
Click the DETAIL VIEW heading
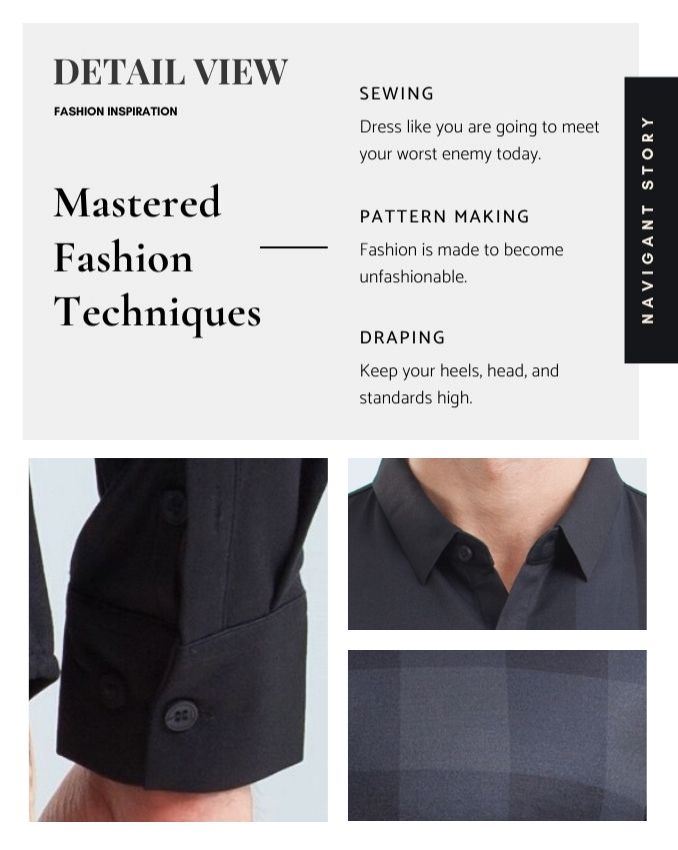click(x=171, y=72)
